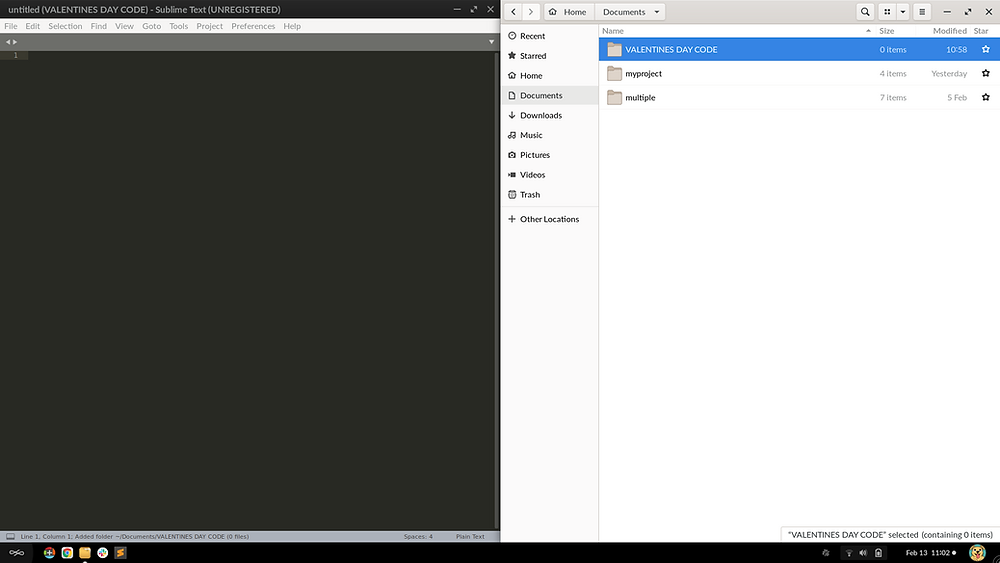Open the Selection menu in Sublime Text
Image resolution: width=1000 pixels, height=563 pixels.
point(65,26)
